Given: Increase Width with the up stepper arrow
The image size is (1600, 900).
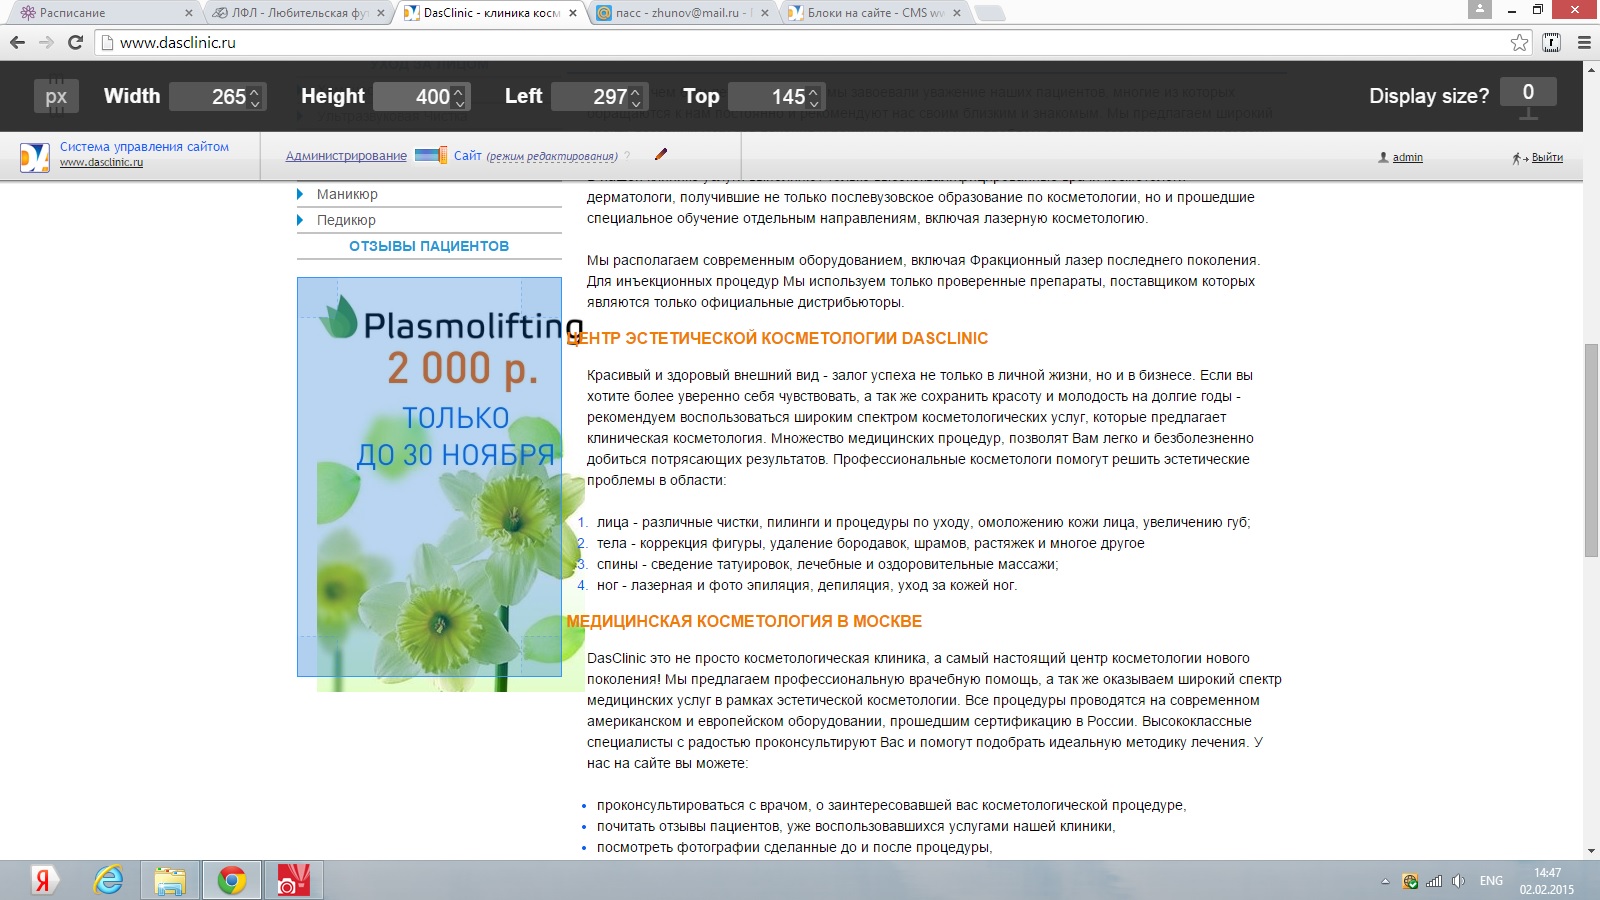Looking at the screenshot, I should [x=255, y=91].
